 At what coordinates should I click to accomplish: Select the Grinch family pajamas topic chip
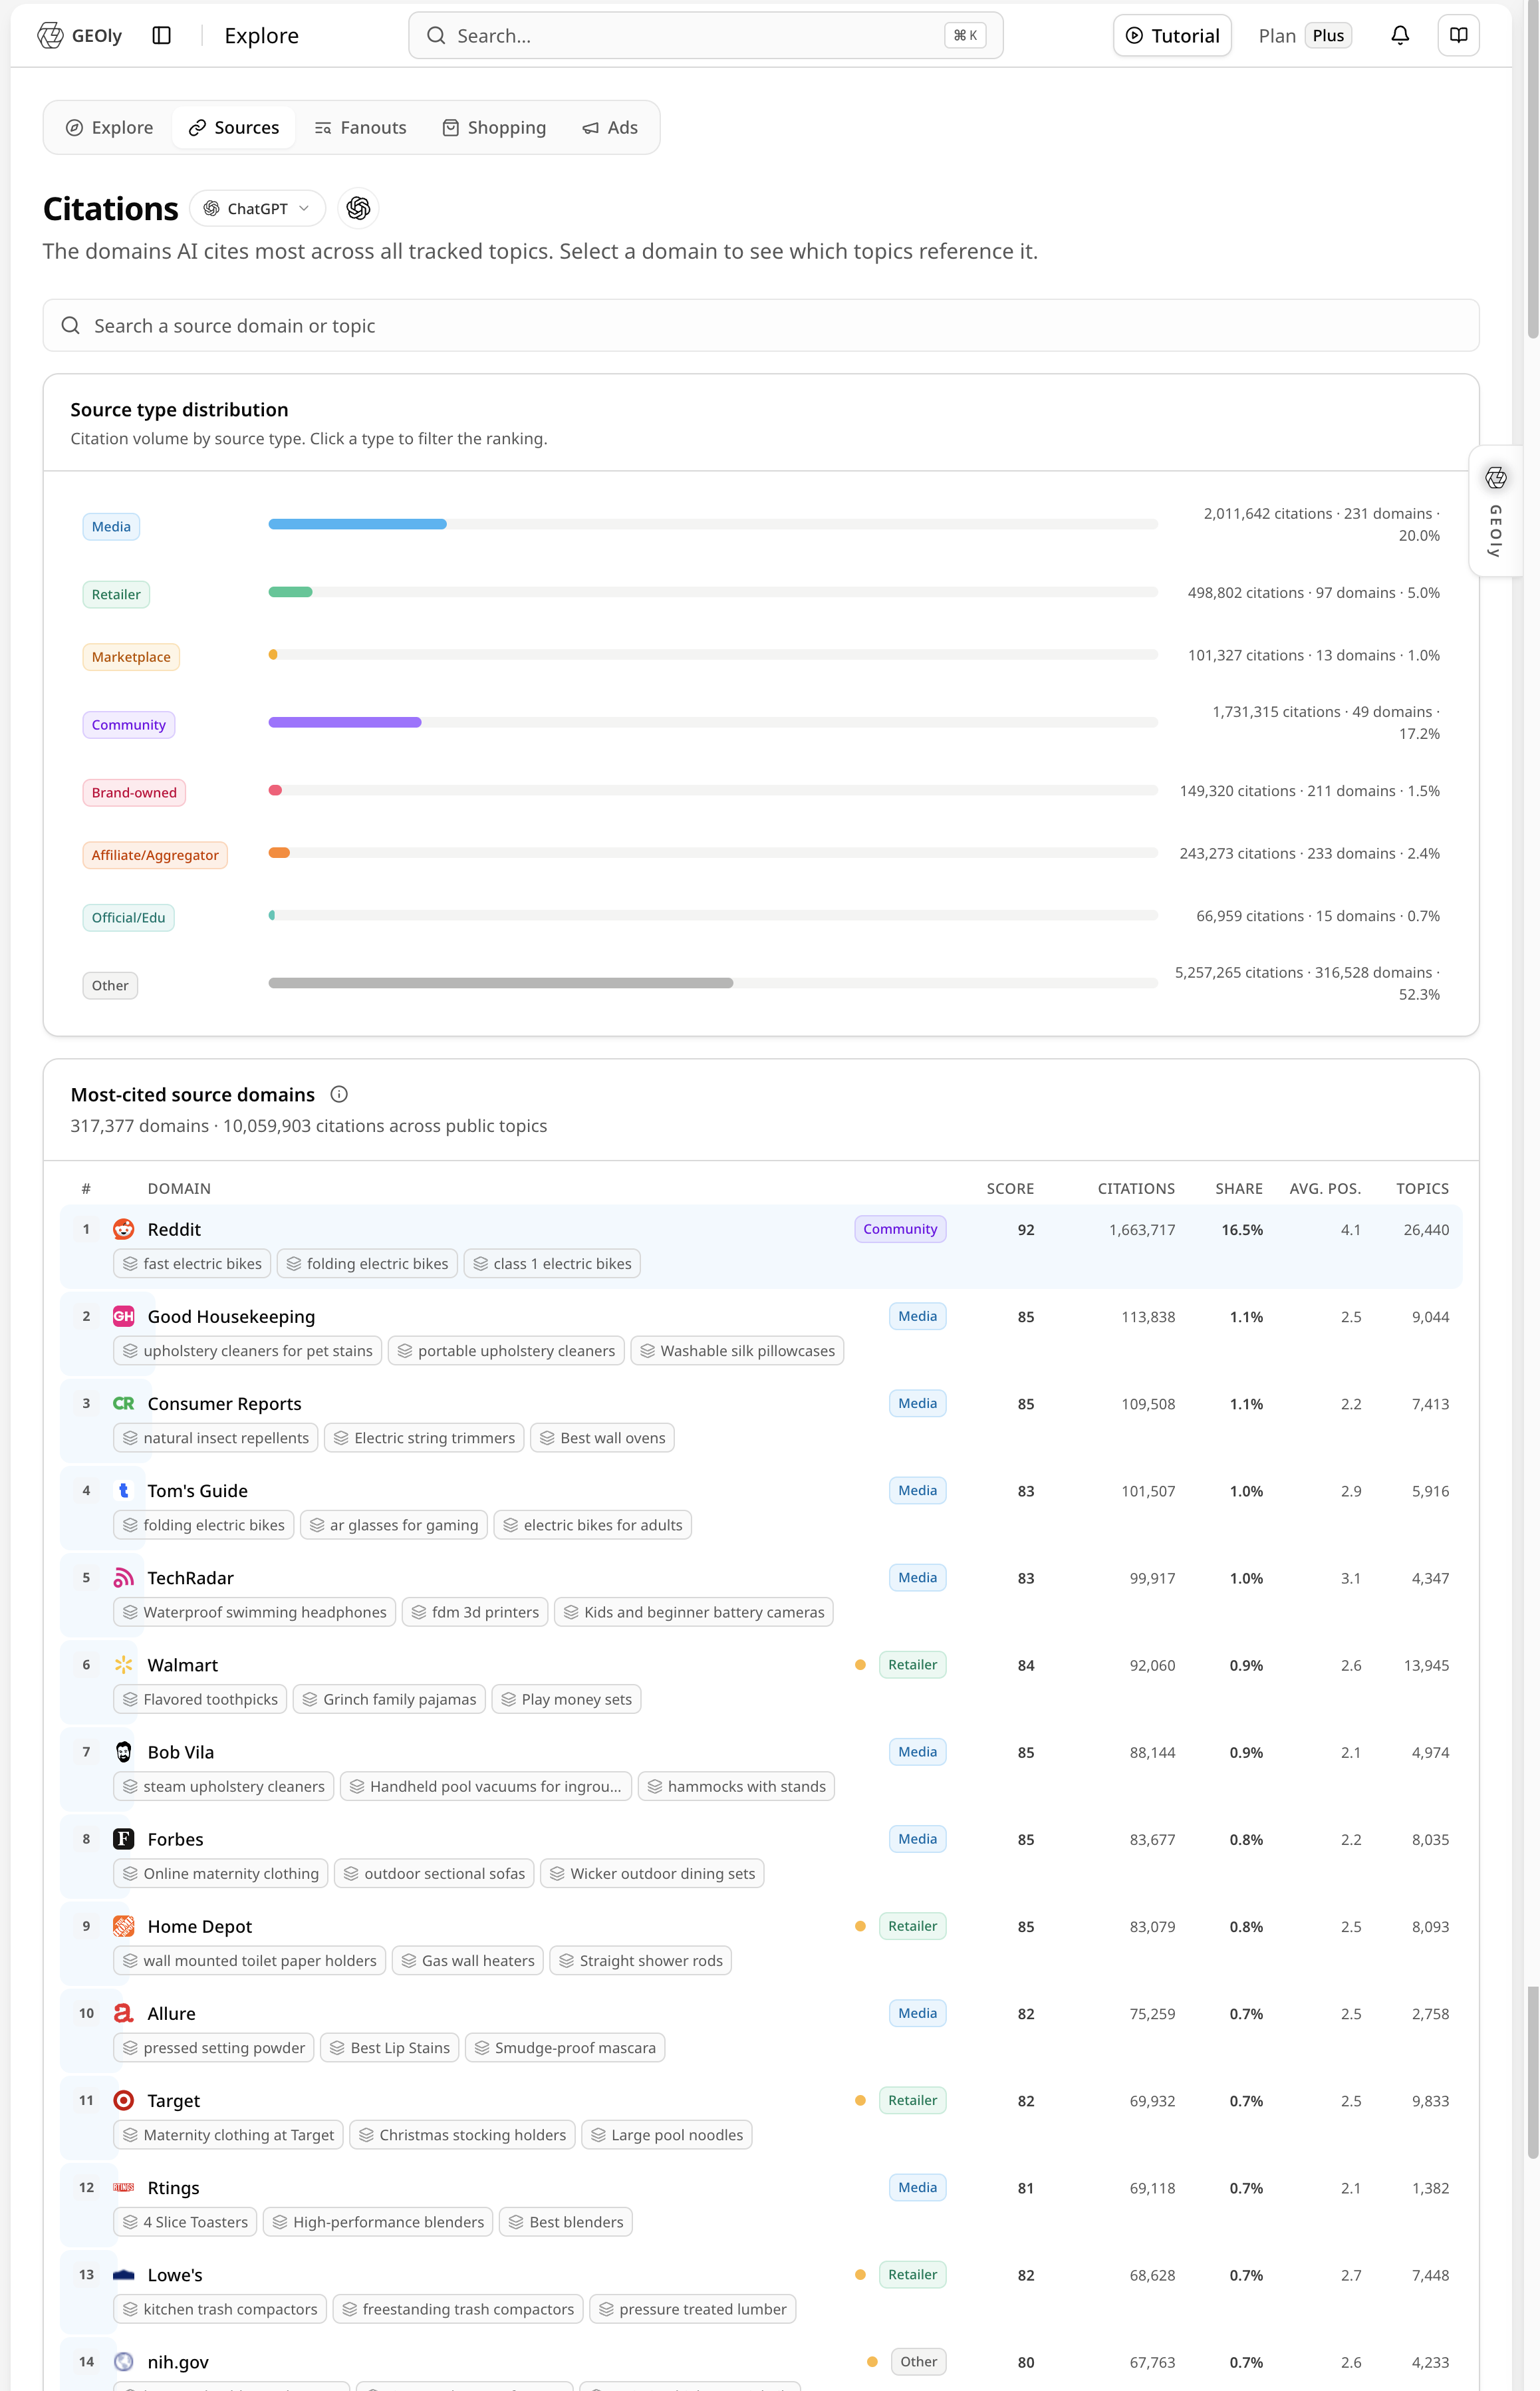click(x=389, y=1698)
